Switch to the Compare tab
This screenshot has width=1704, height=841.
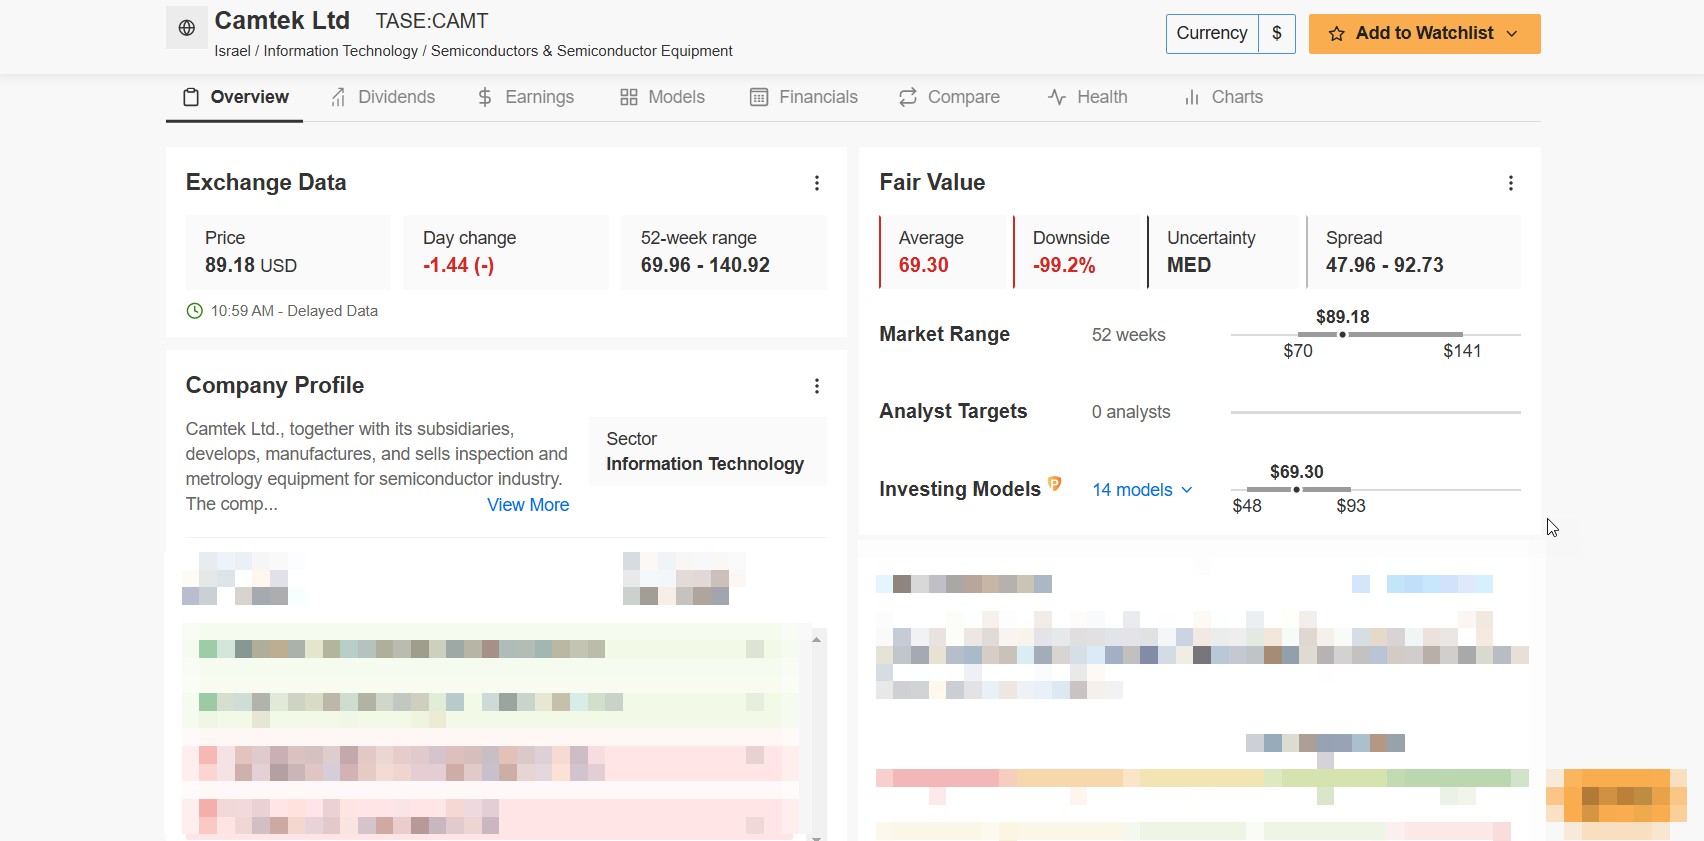pos(949,97)
